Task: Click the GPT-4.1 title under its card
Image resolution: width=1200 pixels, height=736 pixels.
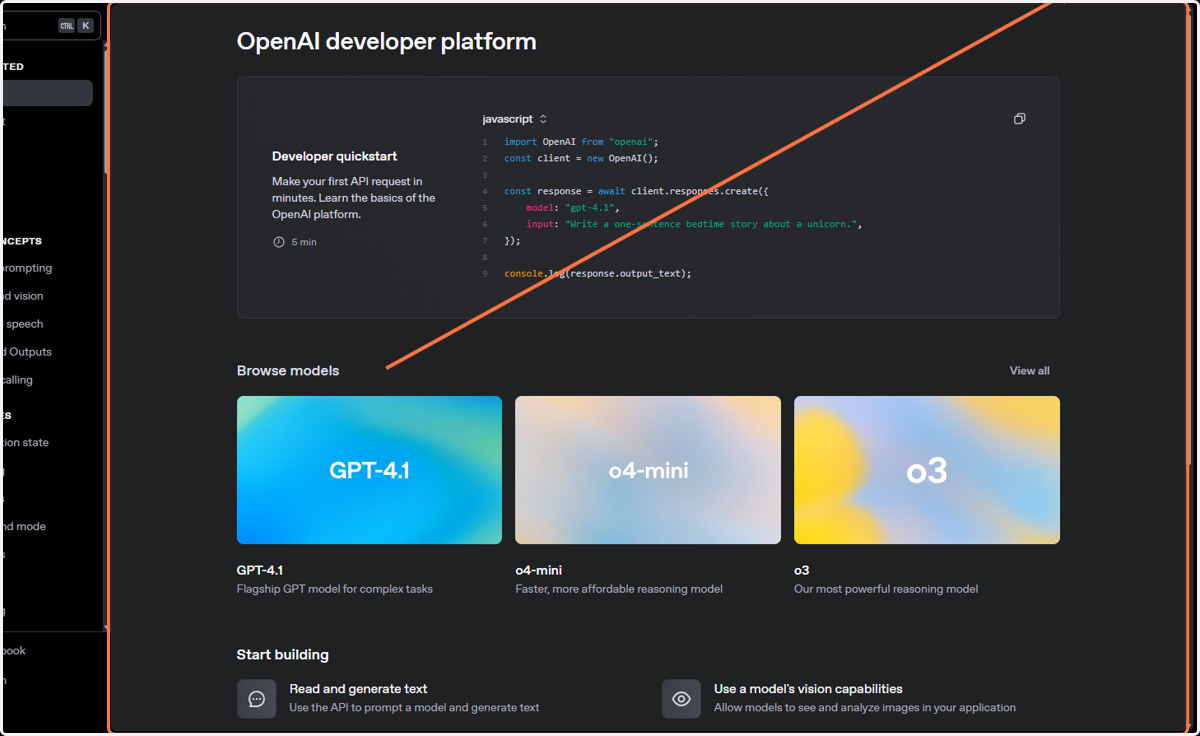Action: click(260, 570)
